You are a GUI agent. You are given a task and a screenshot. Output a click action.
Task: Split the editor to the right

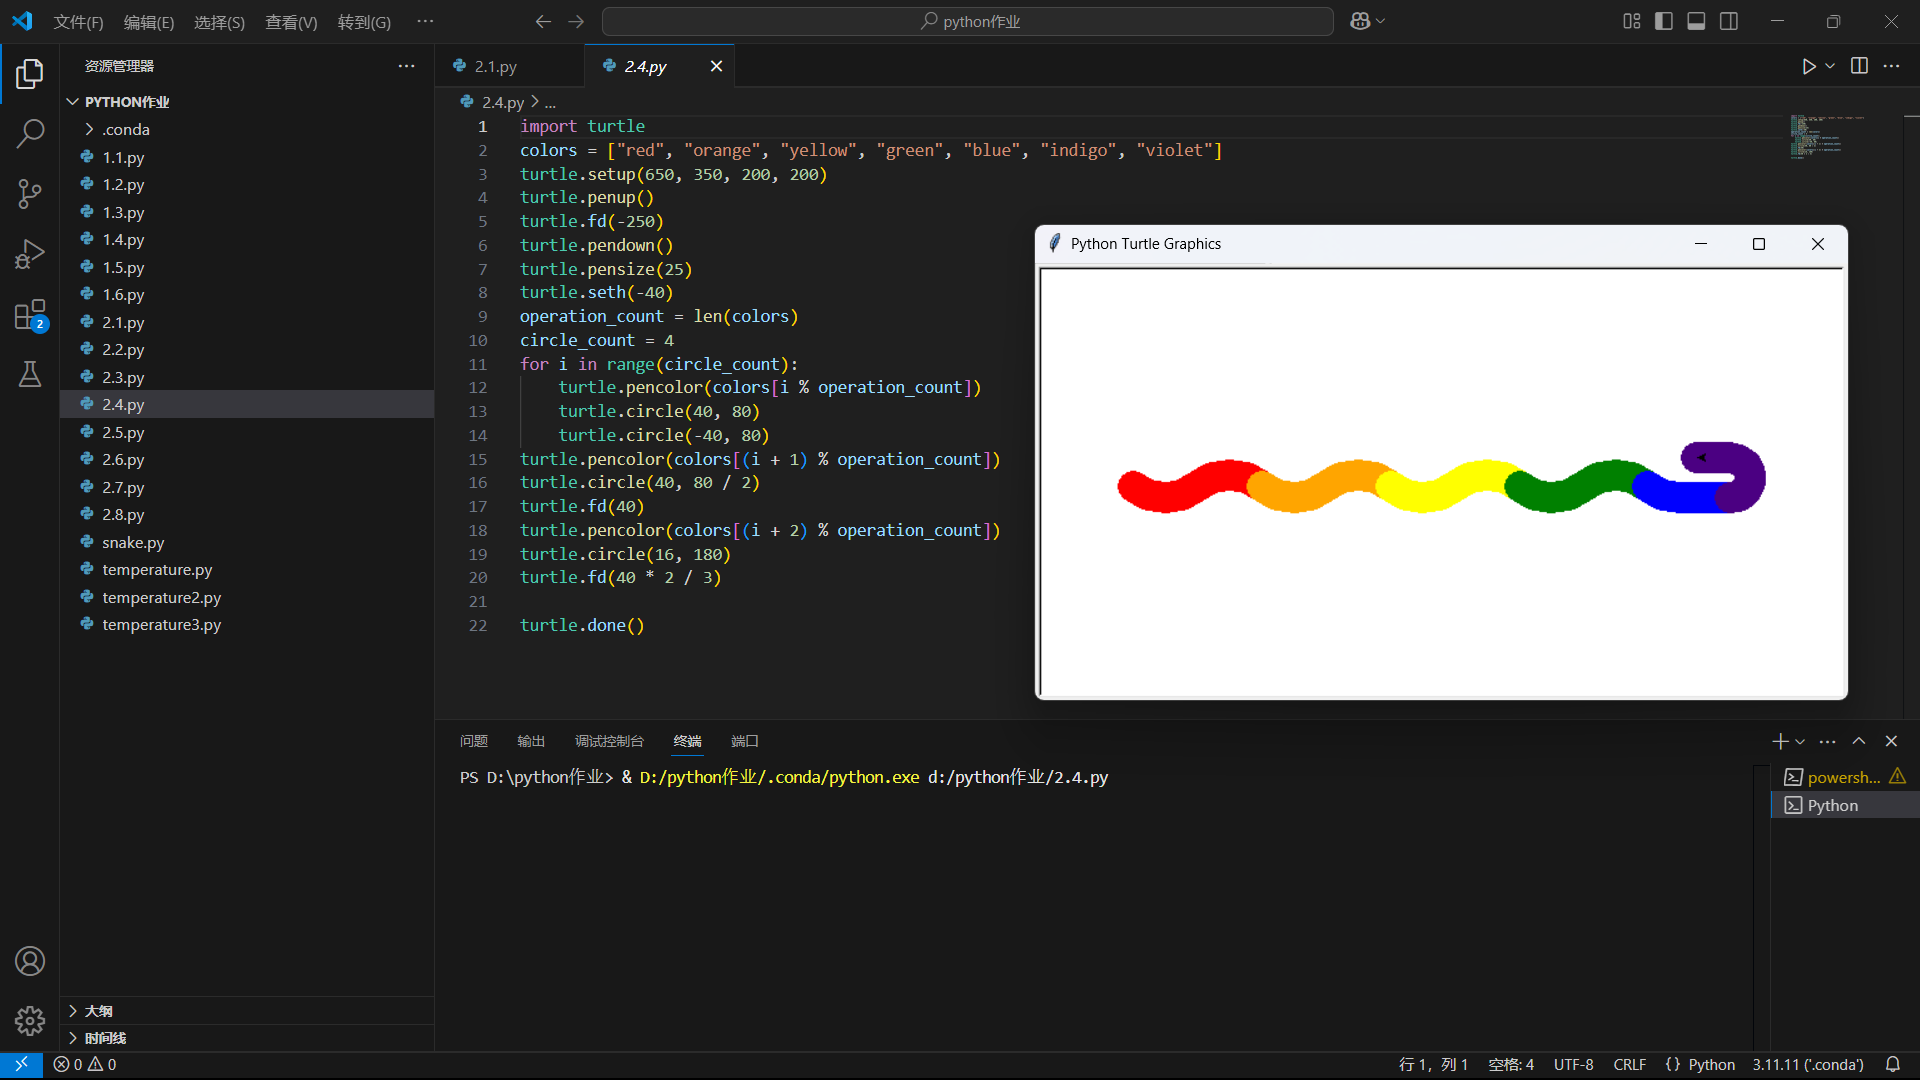[x=1859, y=66]
